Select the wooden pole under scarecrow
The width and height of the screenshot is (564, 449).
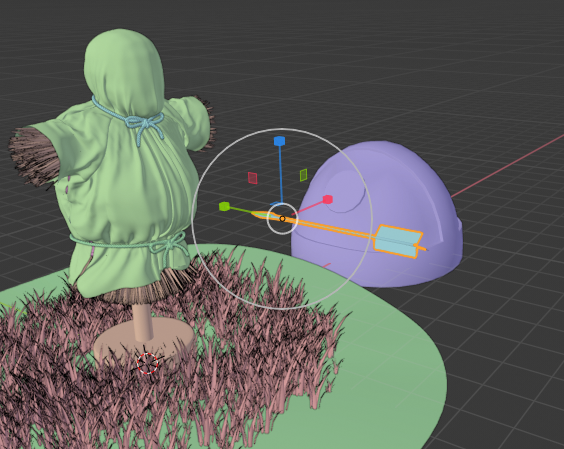click(x=143, y=322)
